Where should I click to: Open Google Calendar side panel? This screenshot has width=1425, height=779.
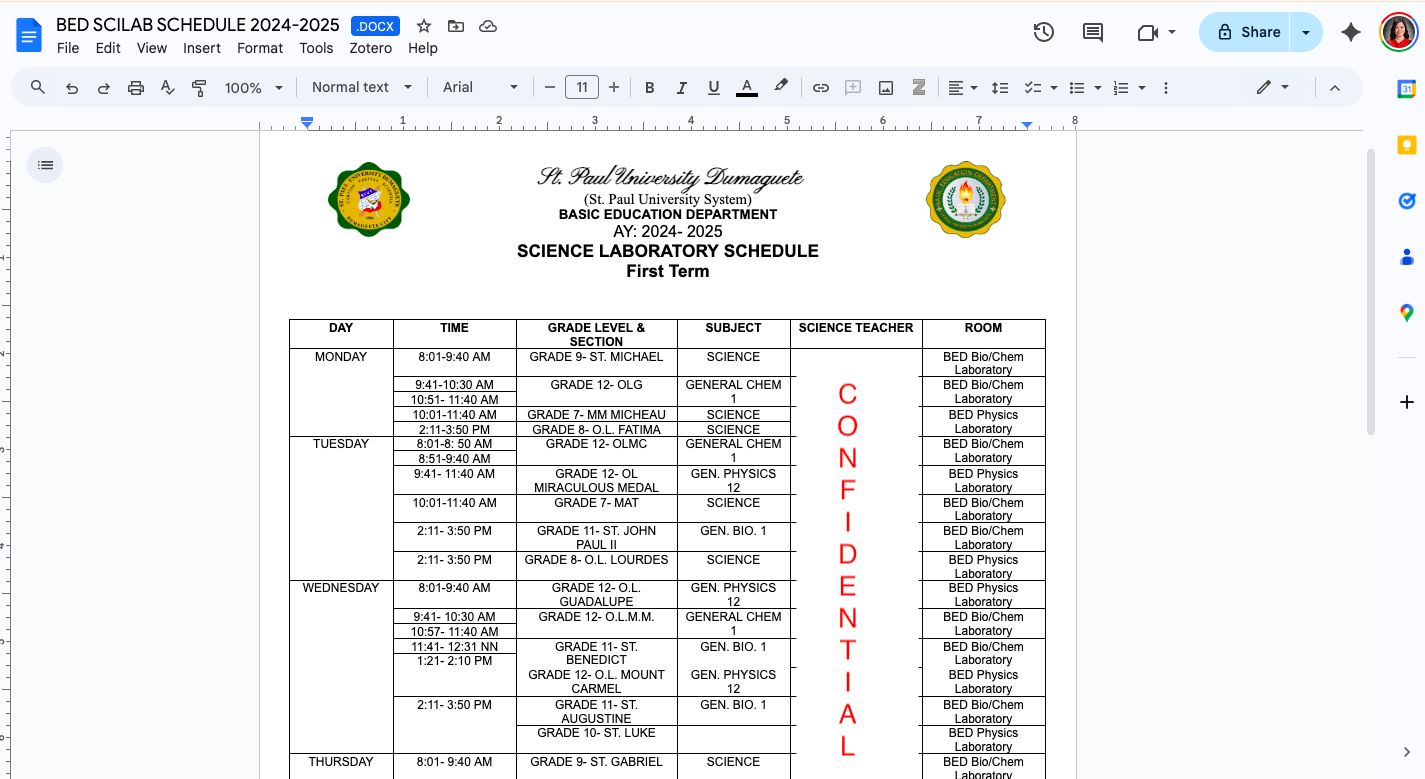tap(1406, 89)
